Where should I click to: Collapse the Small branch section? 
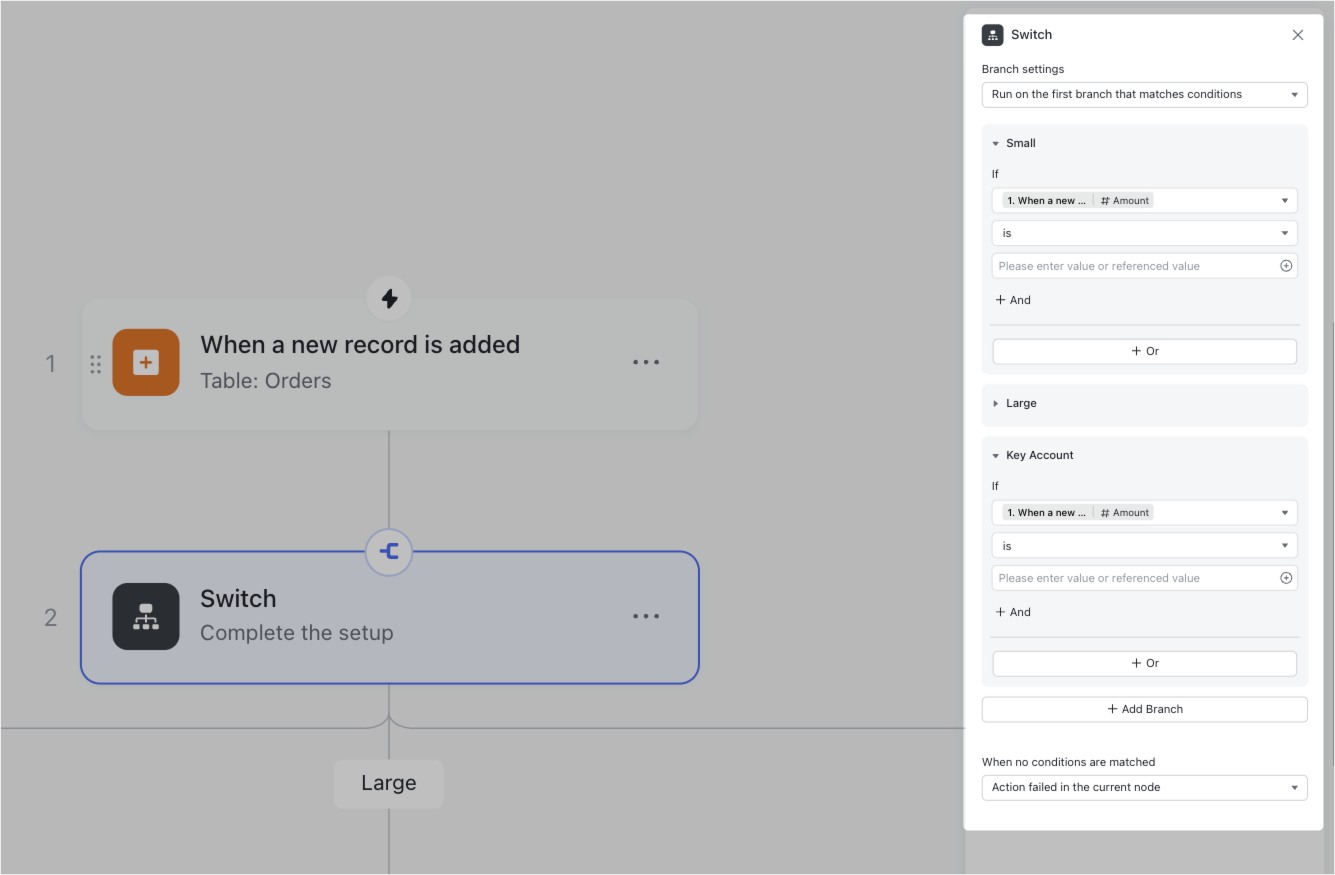pyautogui.click(x=996, y=144)
